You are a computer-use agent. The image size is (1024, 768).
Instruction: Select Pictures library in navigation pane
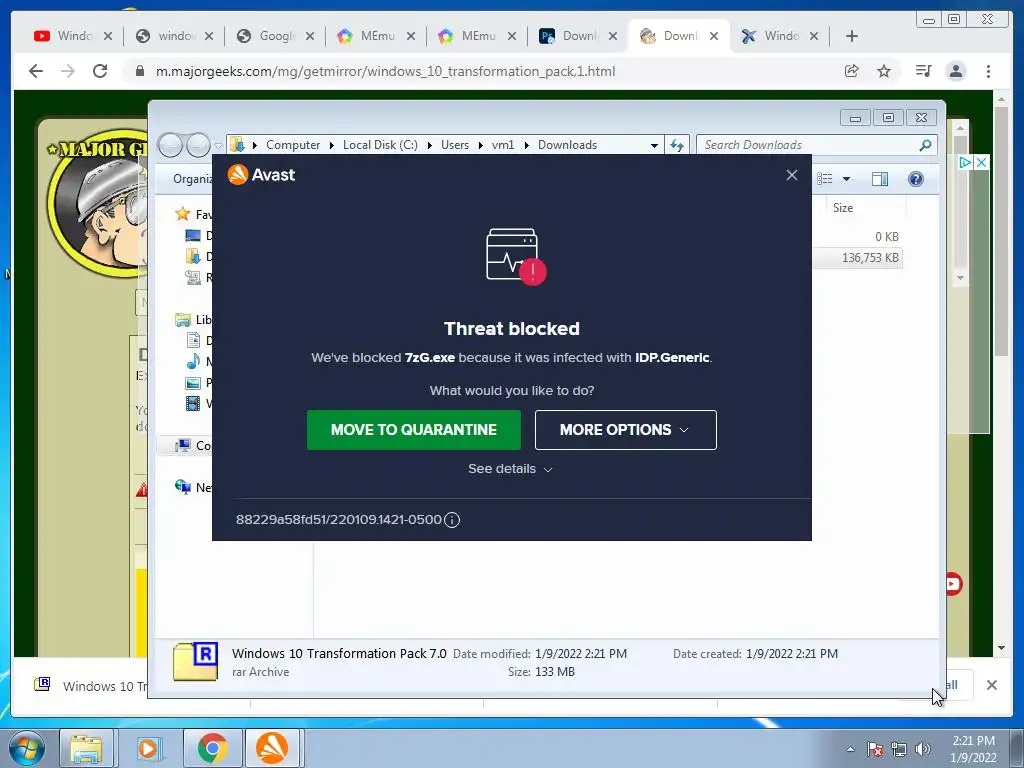tap(199, 383)
